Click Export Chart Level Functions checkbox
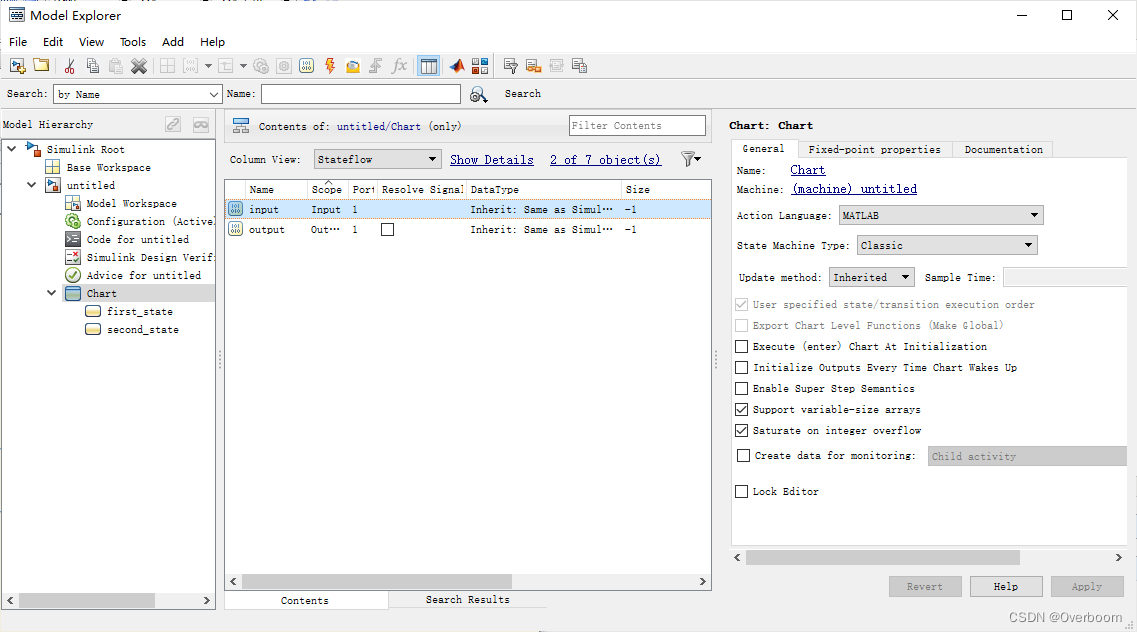 (x=742, y=325)
